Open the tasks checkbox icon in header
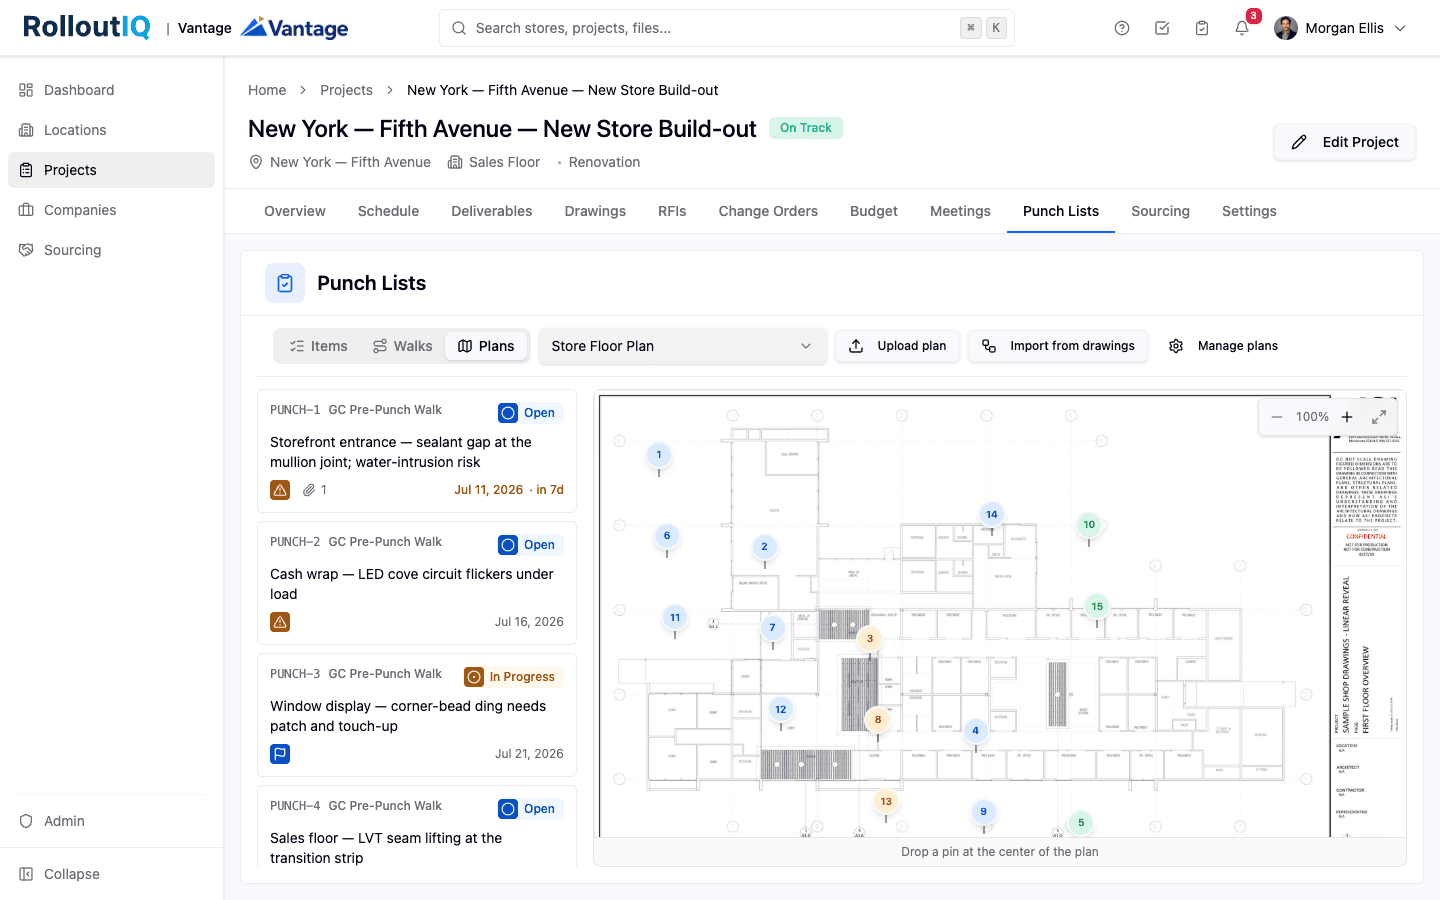 [x=1162, y=28]
